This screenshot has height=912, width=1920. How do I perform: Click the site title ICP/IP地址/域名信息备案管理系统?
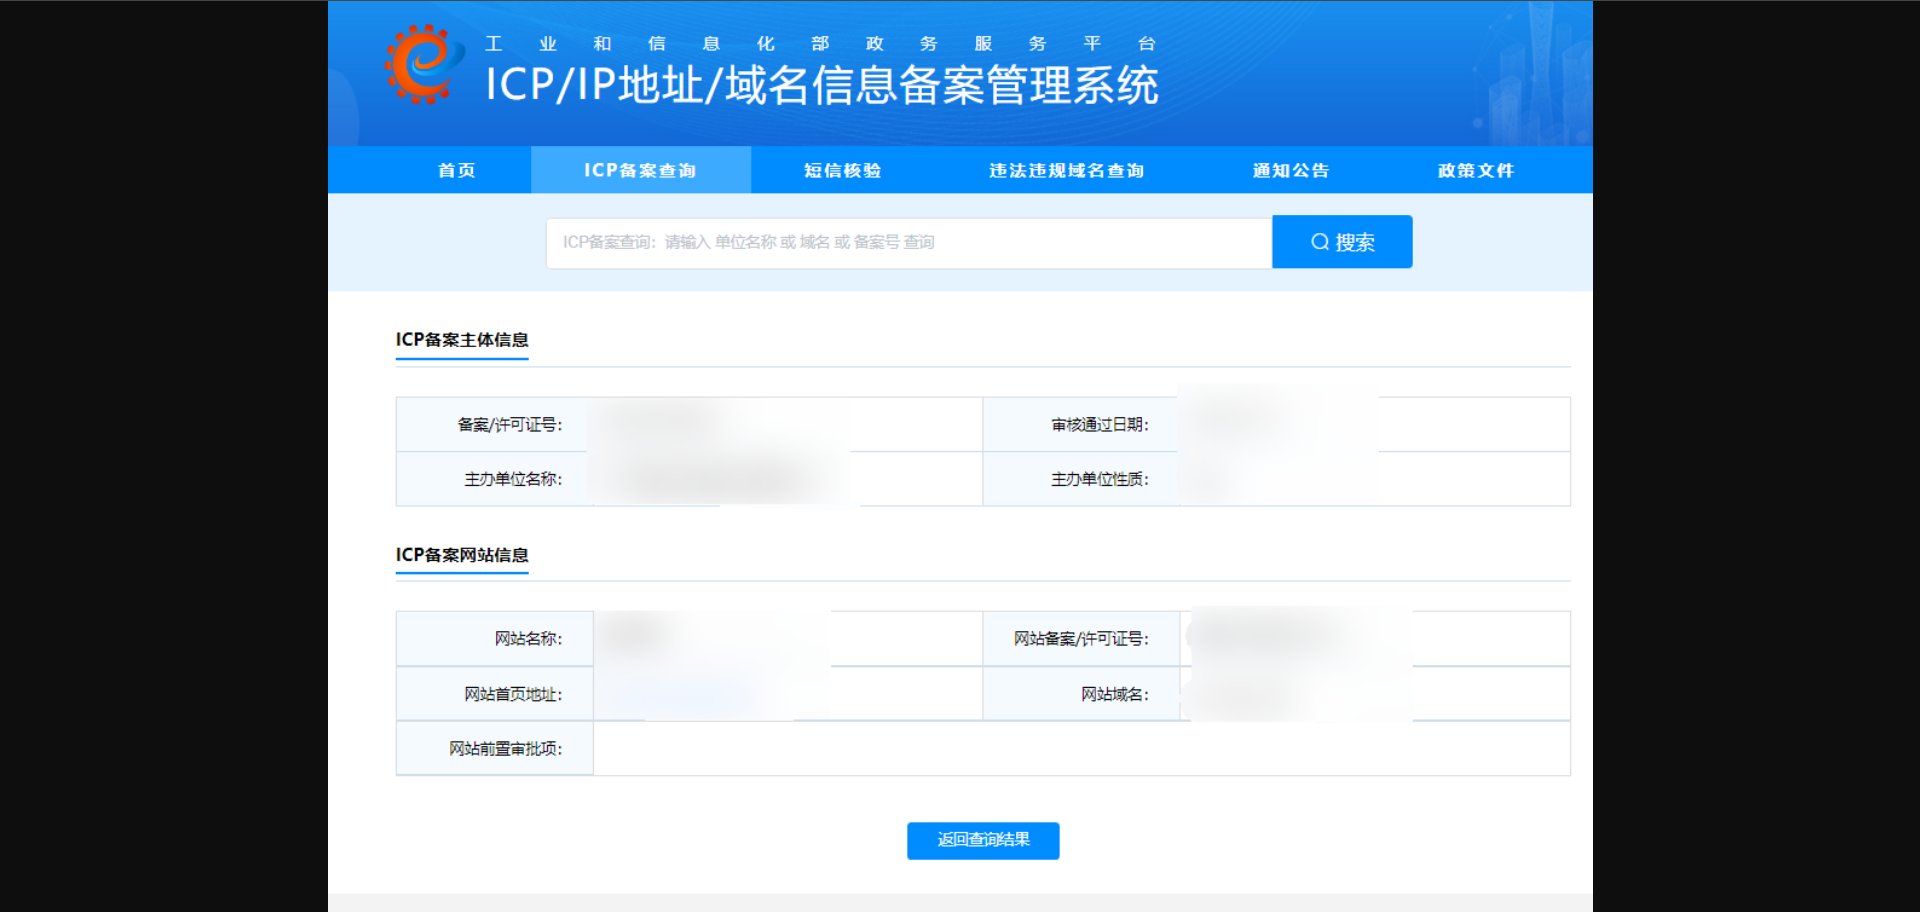pos(821,86)
